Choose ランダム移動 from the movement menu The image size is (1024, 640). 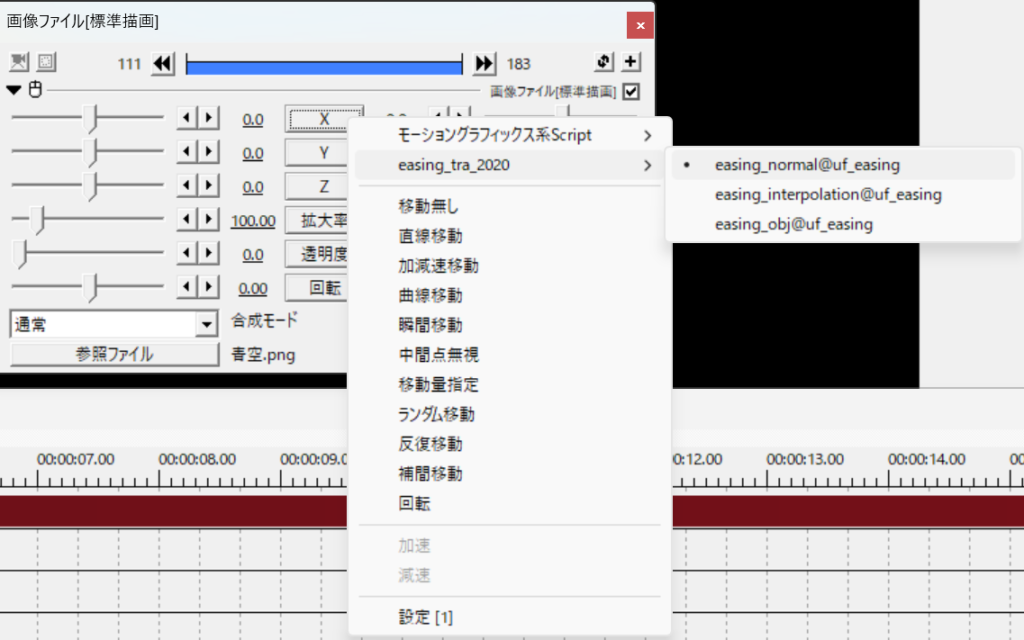coord(436,414)
